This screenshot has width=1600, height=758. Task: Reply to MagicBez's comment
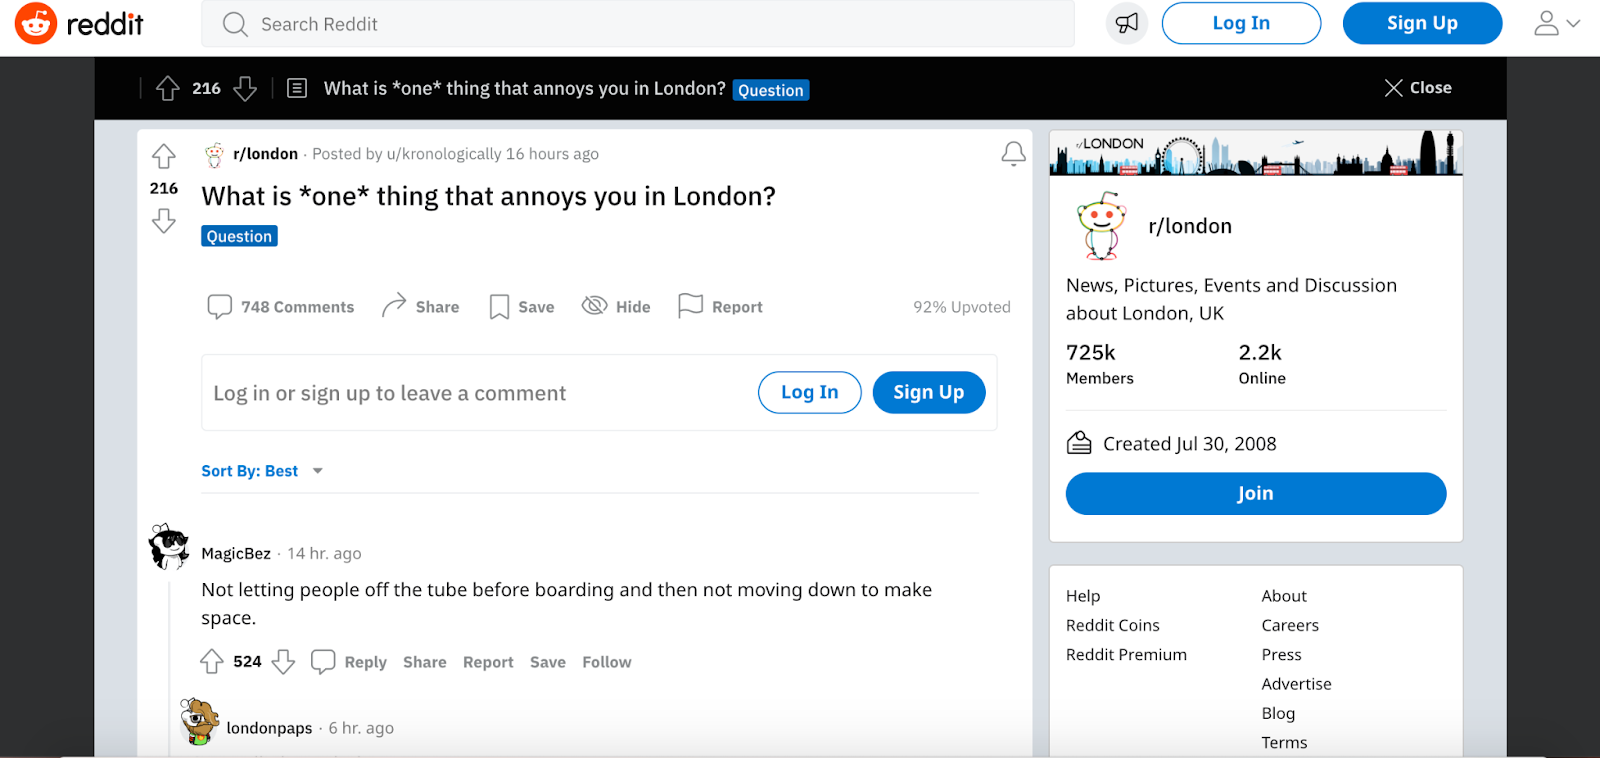coord(349,662)
